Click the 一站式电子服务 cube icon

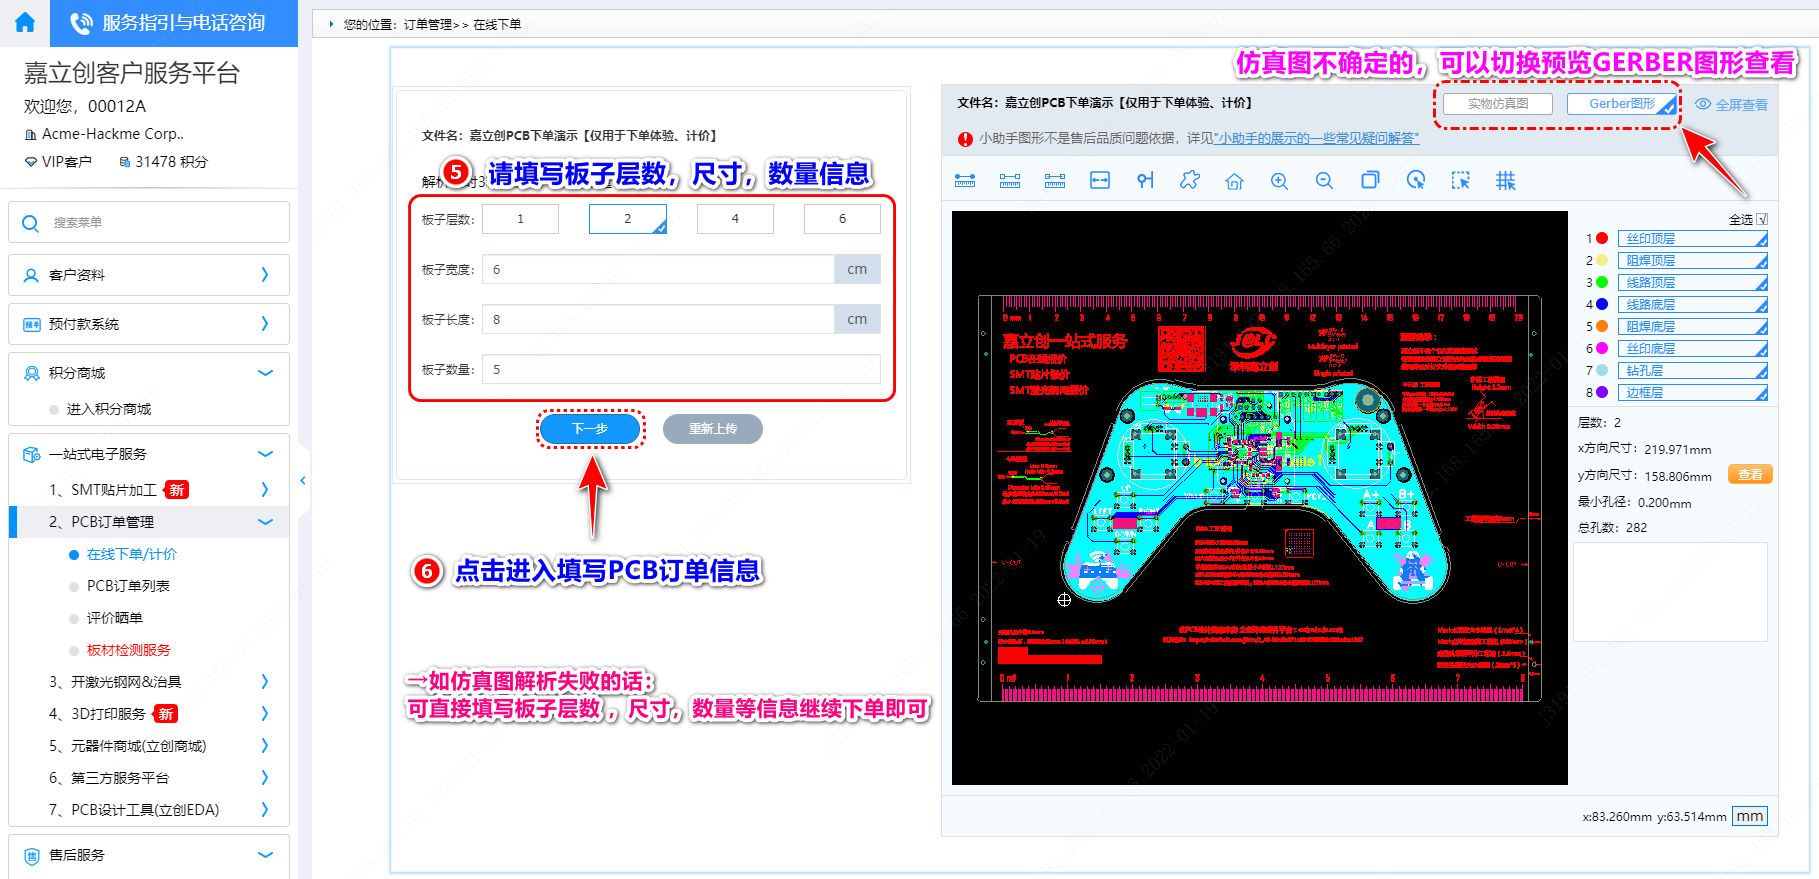tap(31, 454)
